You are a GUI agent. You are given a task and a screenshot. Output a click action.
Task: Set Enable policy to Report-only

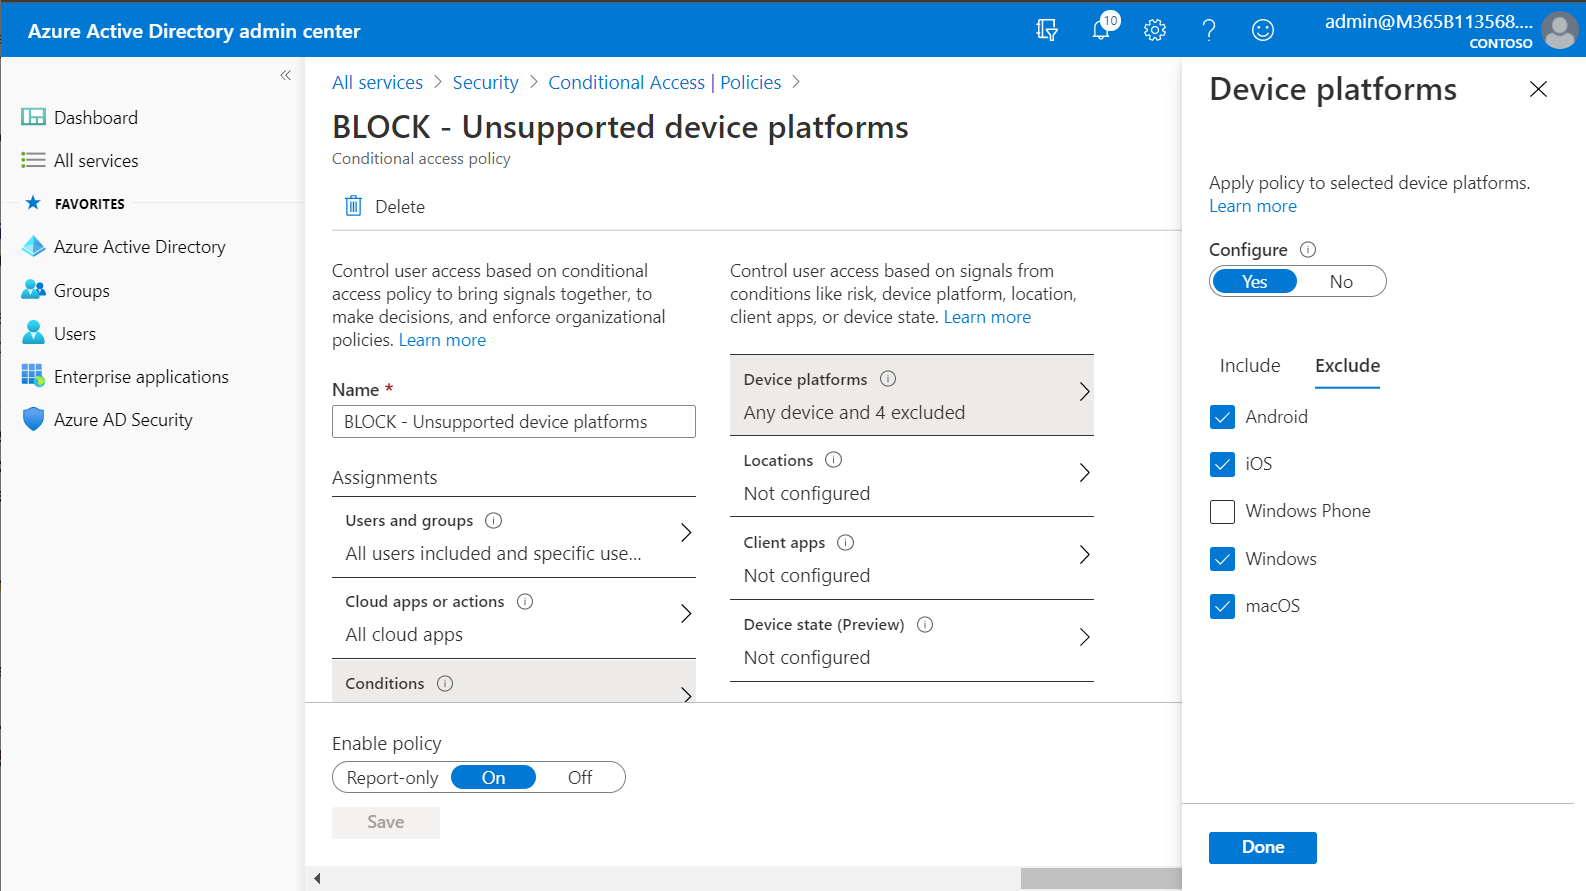click(x=392, y=778)
